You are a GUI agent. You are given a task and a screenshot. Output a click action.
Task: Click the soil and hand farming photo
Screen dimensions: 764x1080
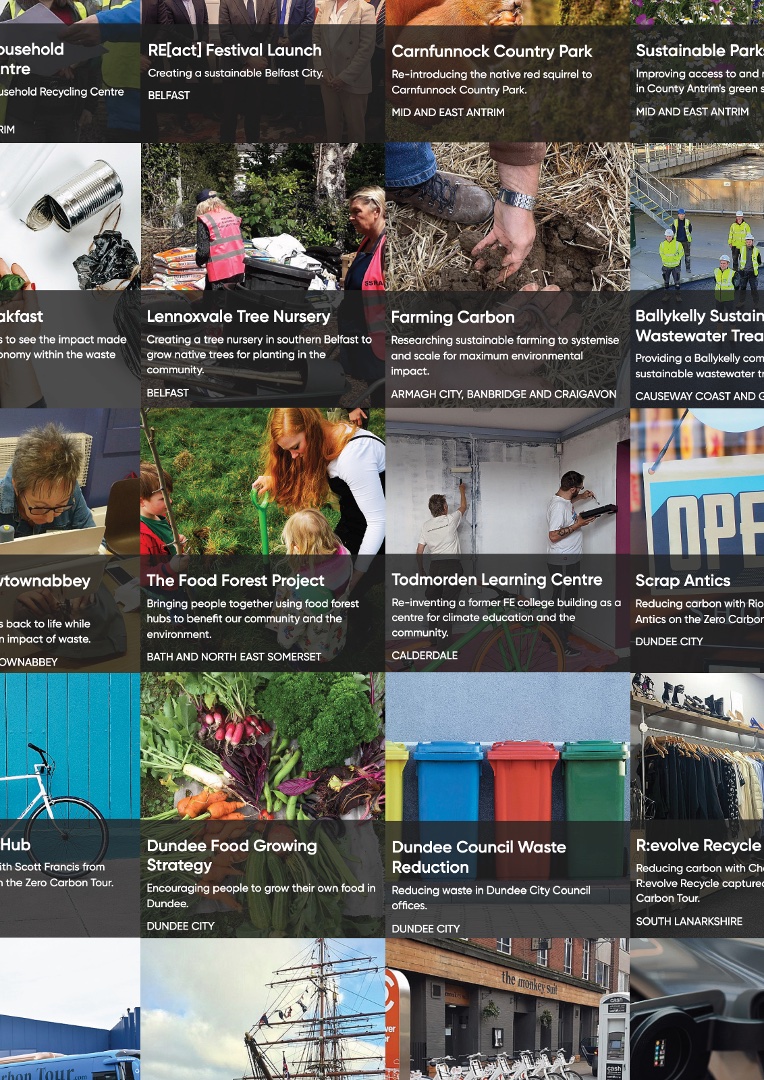coord(508,216)
